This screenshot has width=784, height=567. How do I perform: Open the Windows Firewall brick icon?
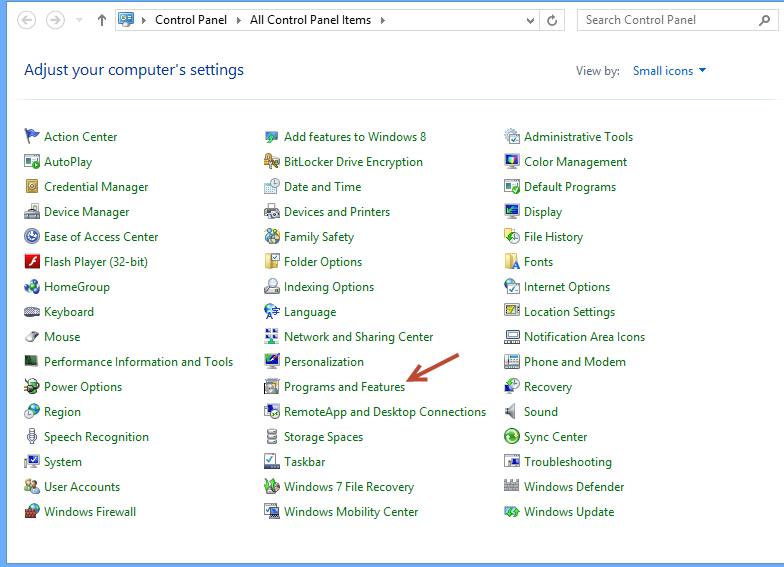pos(32,511)
